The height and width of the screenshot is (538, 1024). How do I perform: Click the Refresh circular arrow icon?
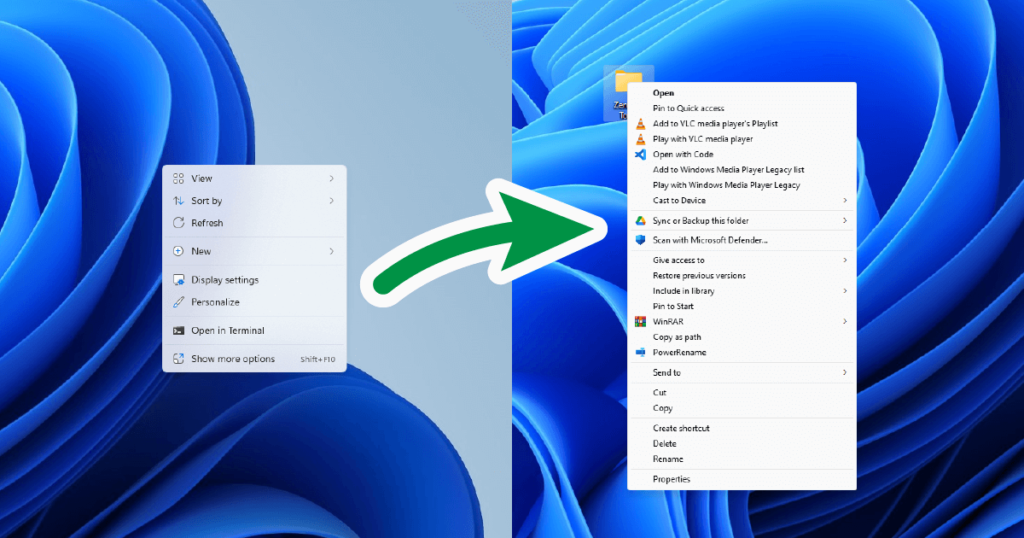click(178, 223)
